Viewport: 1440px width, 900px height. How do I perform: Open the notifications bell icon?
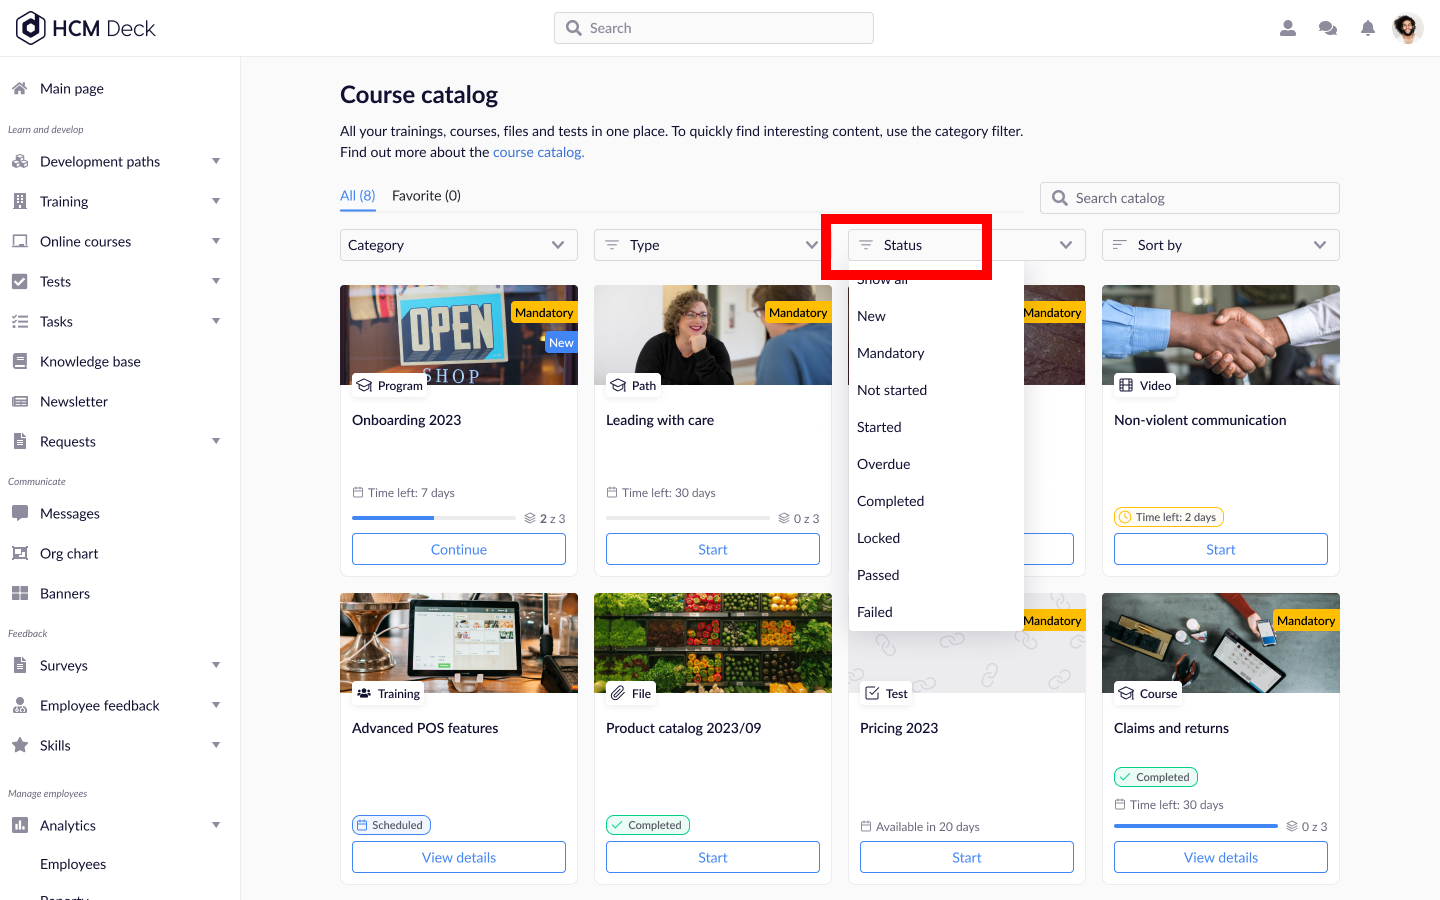tap(1367, 28)
